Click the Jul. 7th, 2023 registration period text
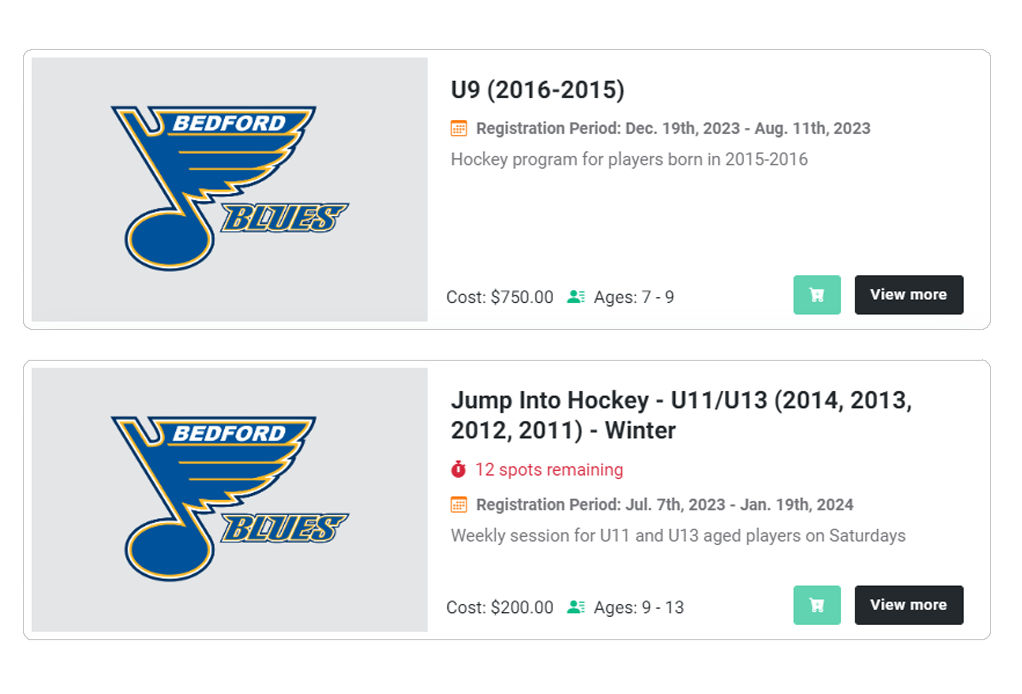 pyautogui.click(x=664, y=504)
